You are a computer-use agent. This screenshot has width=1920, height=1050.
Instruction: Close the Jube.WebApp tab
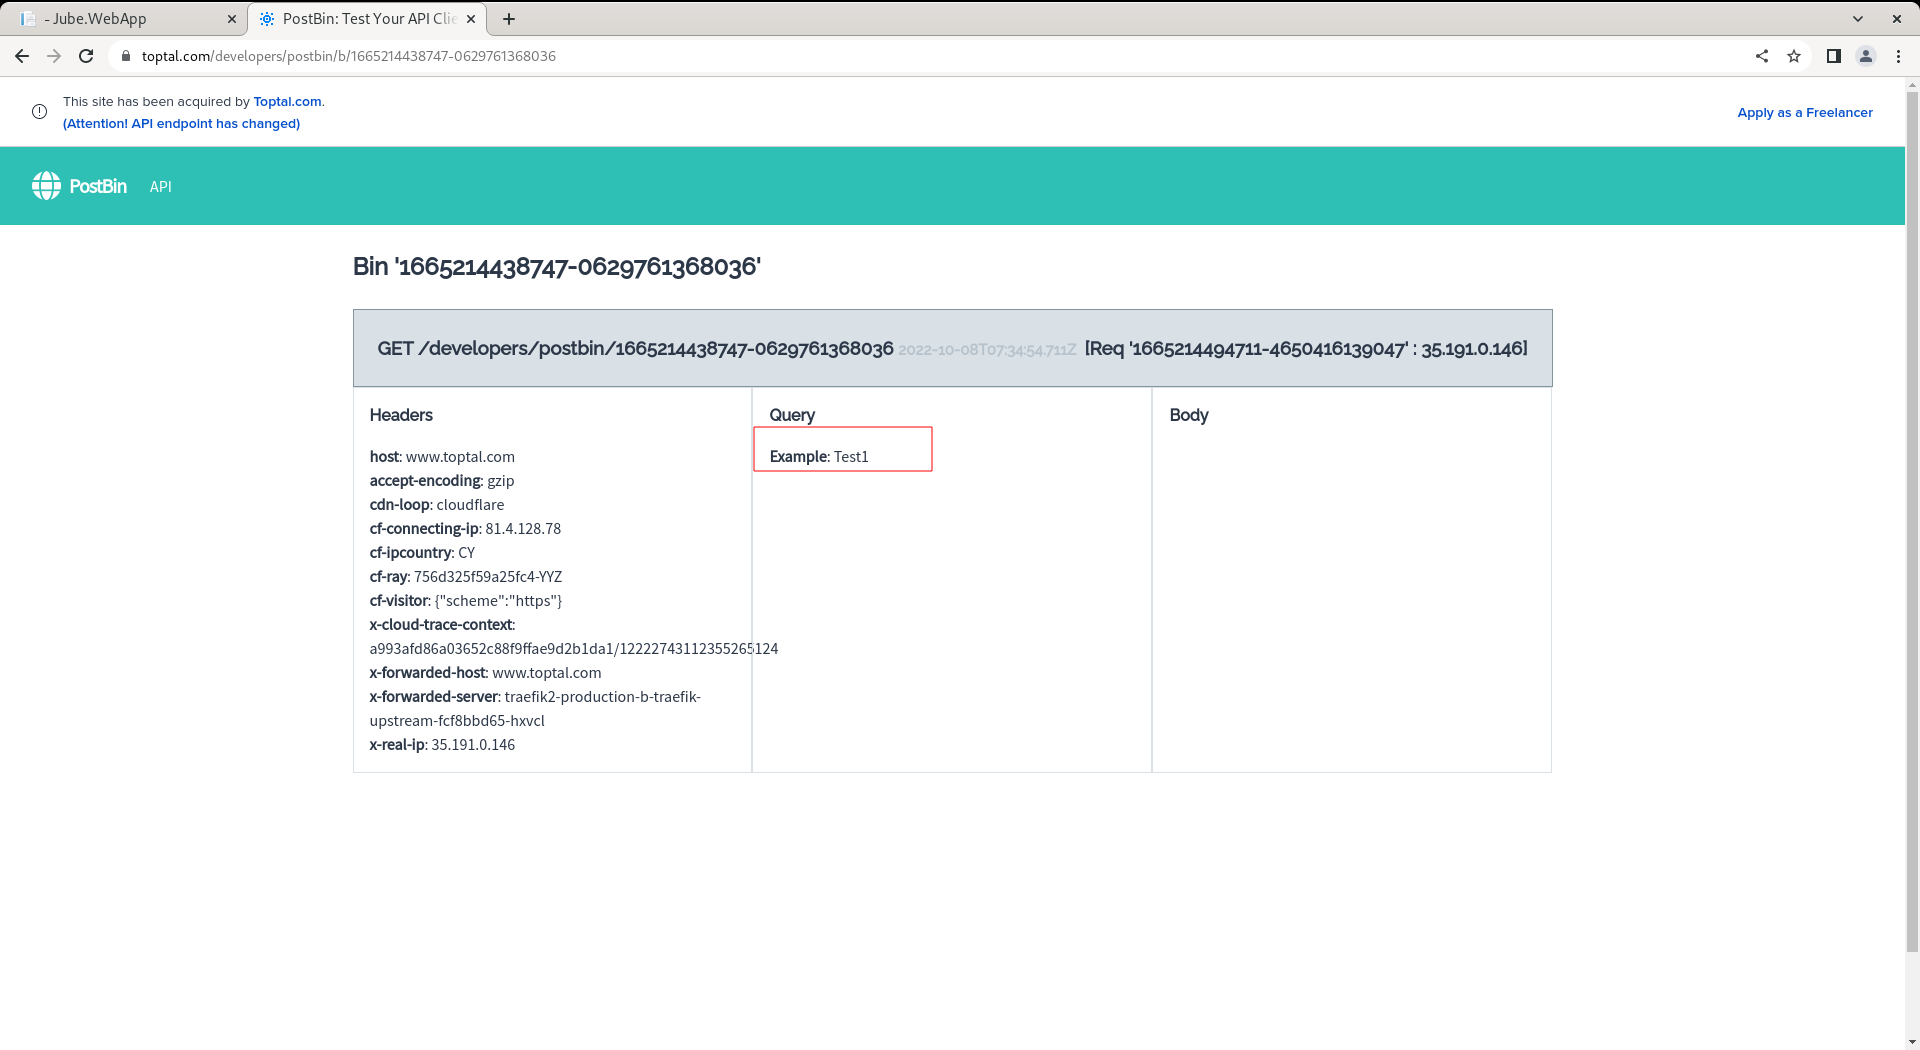[231, 19]
